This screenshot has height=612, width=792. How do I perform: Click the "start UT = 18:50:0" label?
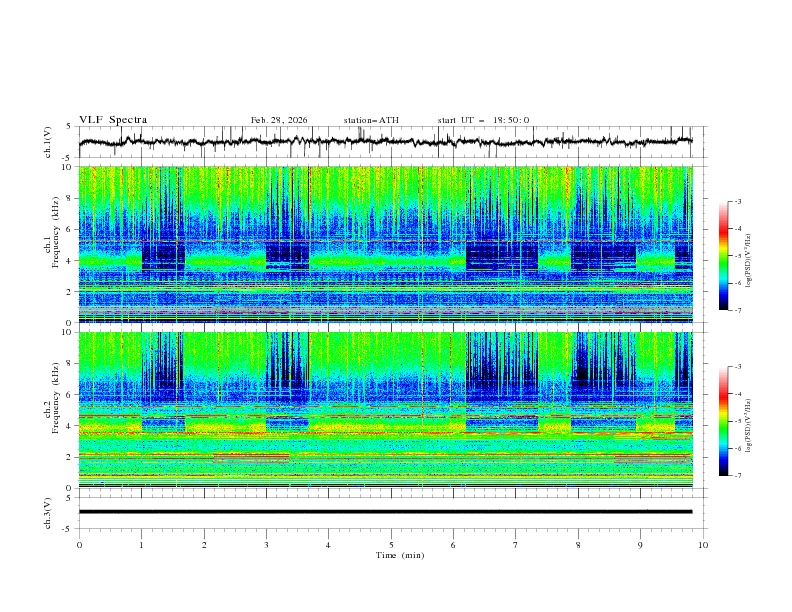(x=483, y=120)
